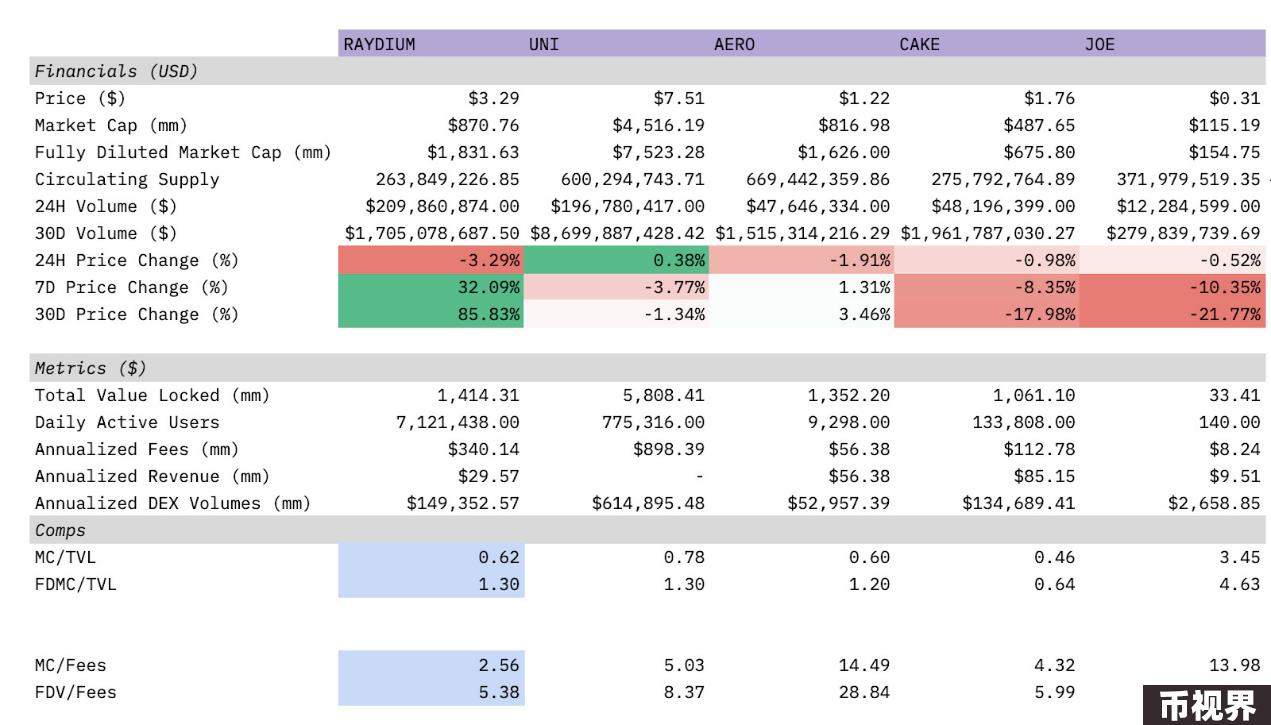Select JOE's 7D change -10.35%
The image size is (1271, 725).
click(x=1173, y=287)
